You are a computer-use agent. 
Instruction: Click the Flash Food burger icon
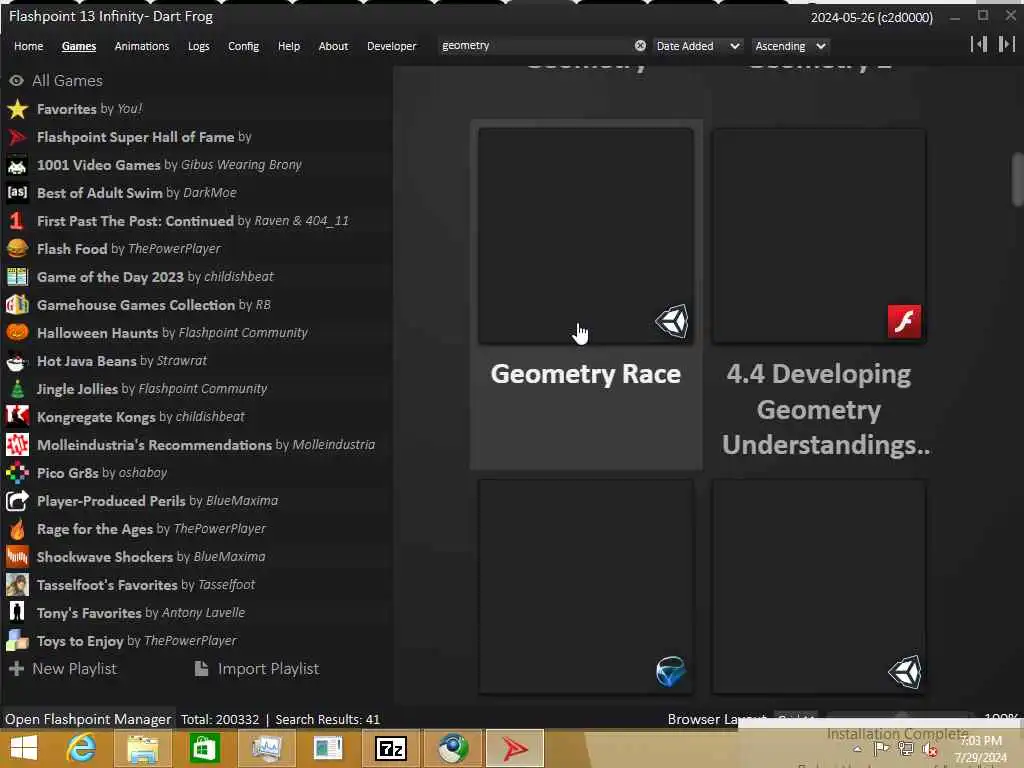[x=17, y=249]
